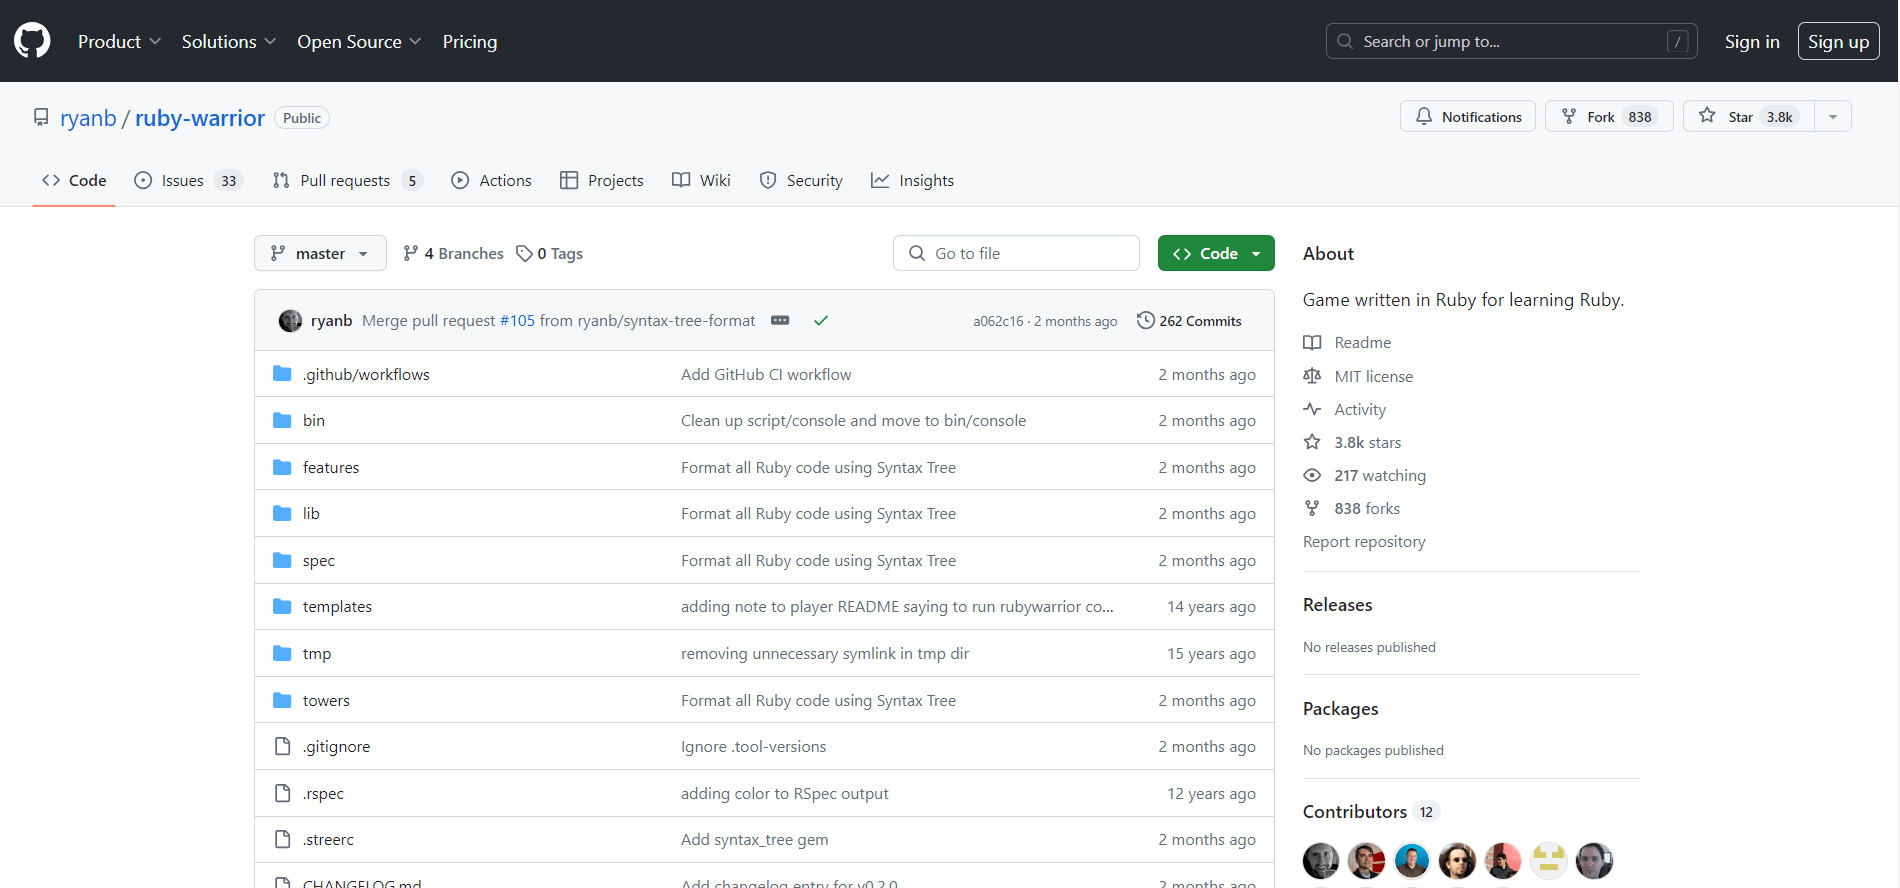This screenshot has width=1900, height=888.
Task: Open the tmp folder
Action: (x=317, y=653)
